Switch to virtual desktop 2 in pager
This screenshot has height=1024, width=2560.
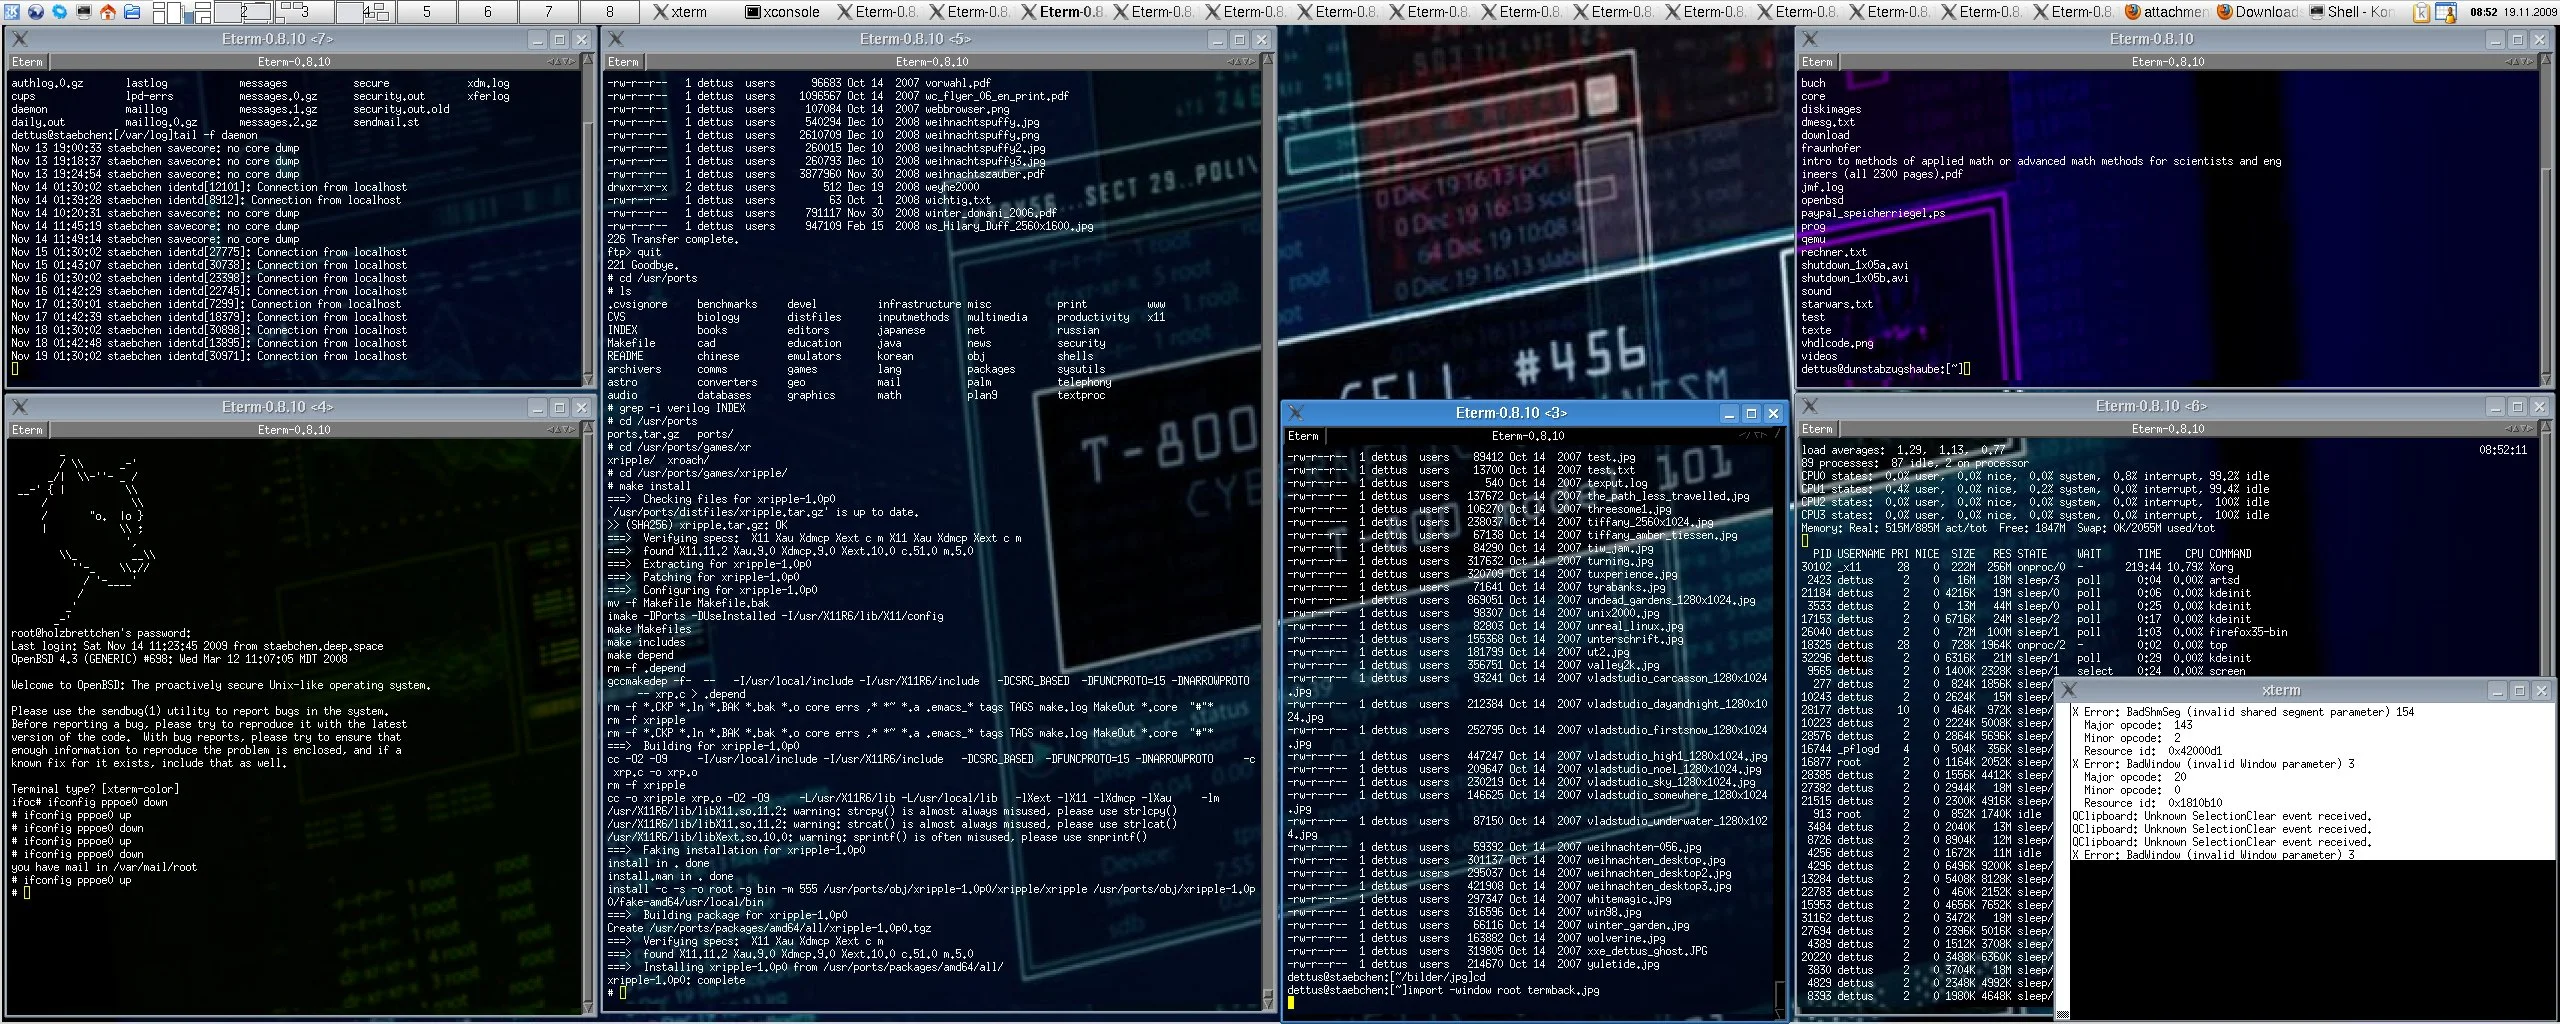click(x=244, y=12)
